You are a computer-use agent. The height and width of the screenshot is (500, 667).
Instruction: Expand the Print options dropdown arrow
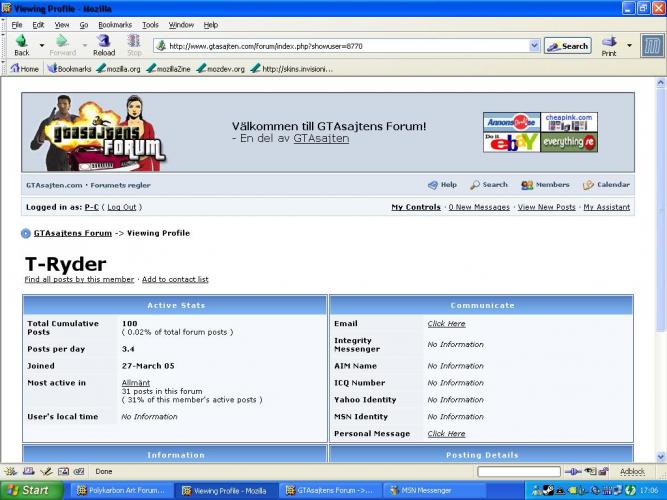point(629,46)
